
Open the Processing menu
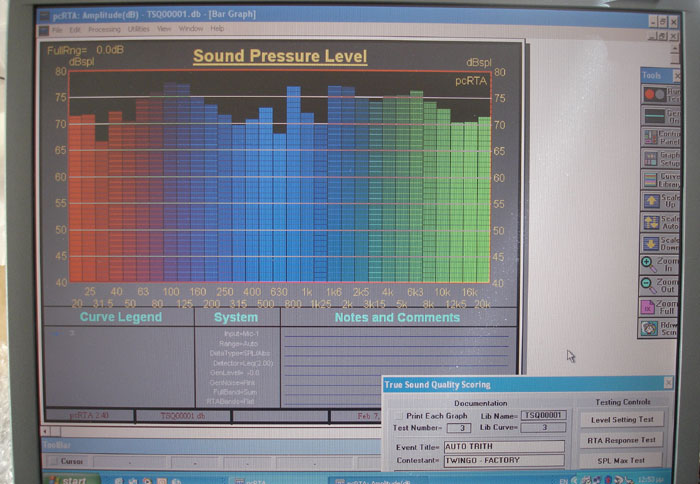coord(103,29)
